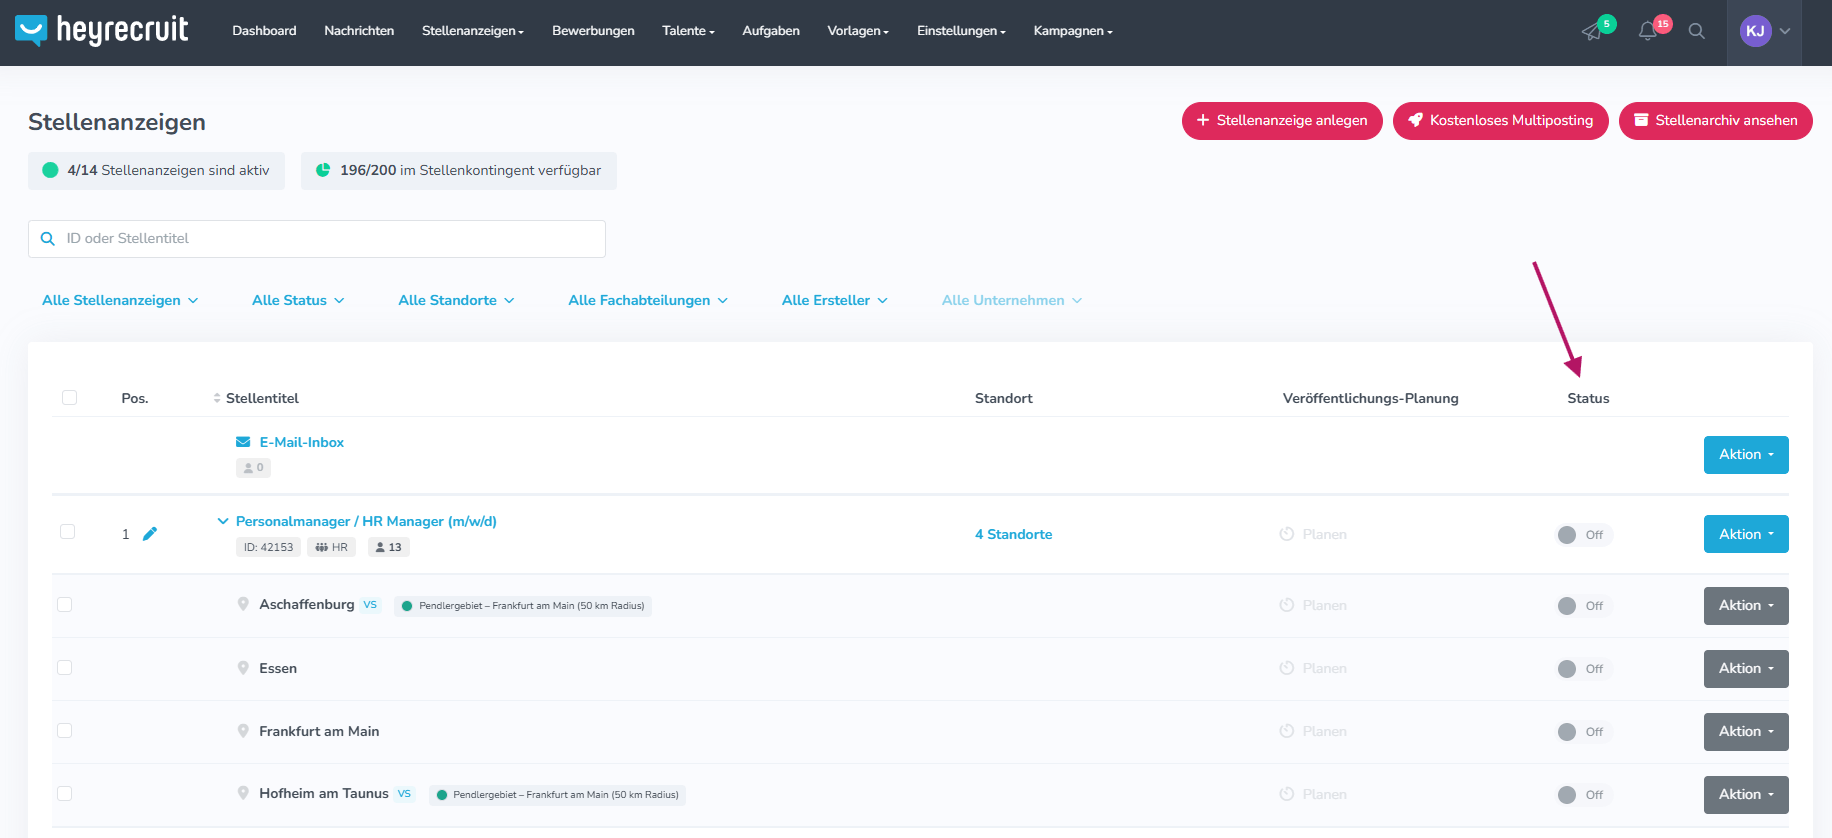Check the box for the Essen location row
This screenshot has height=838, width=1832.
coord(65,667)
